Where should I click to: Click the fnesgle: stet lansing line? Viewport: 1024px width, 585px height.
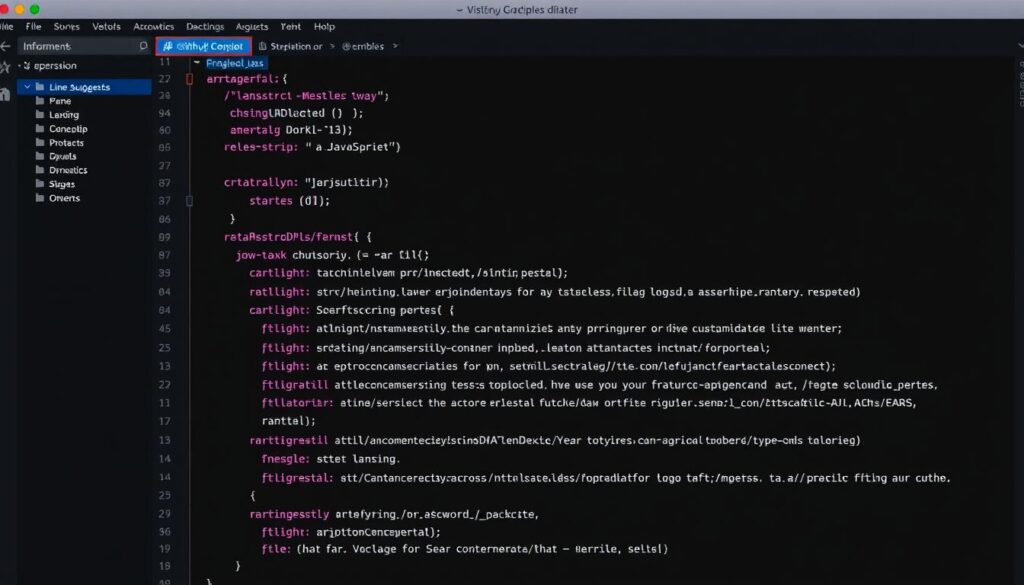(x=330, y=459)
